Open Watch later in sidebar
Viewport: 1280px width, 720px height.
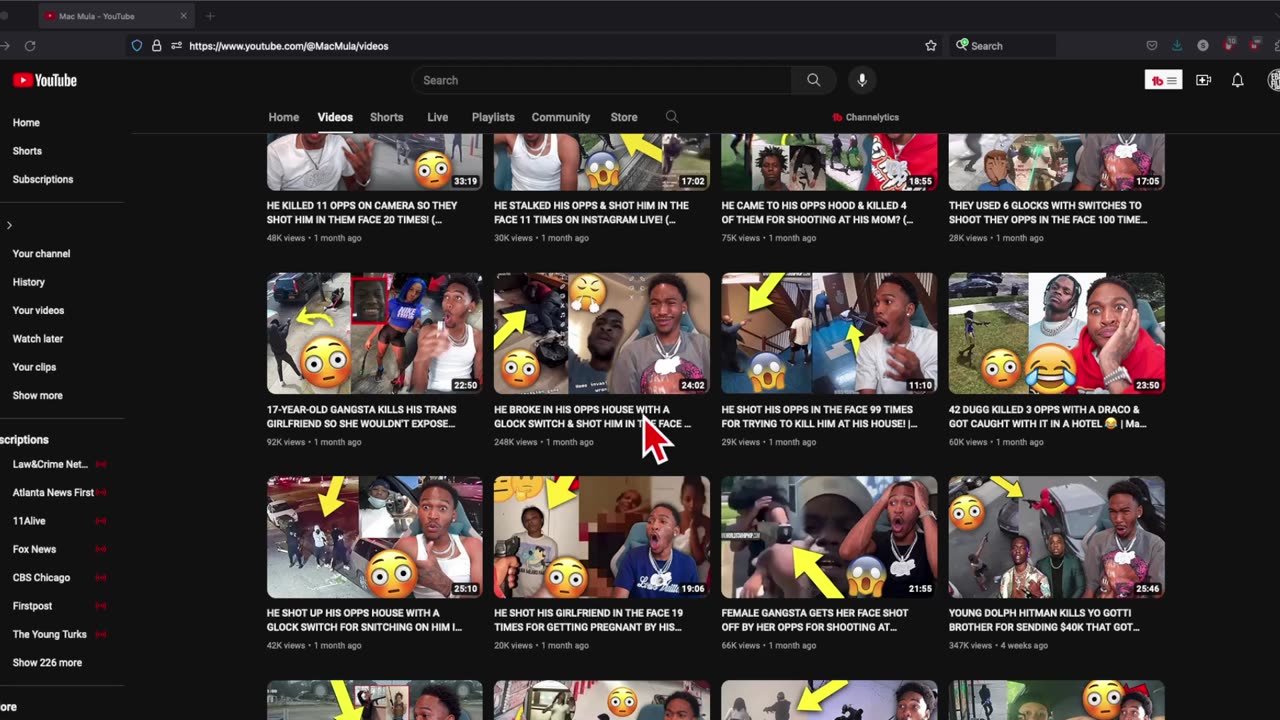[x=37, y=339]
